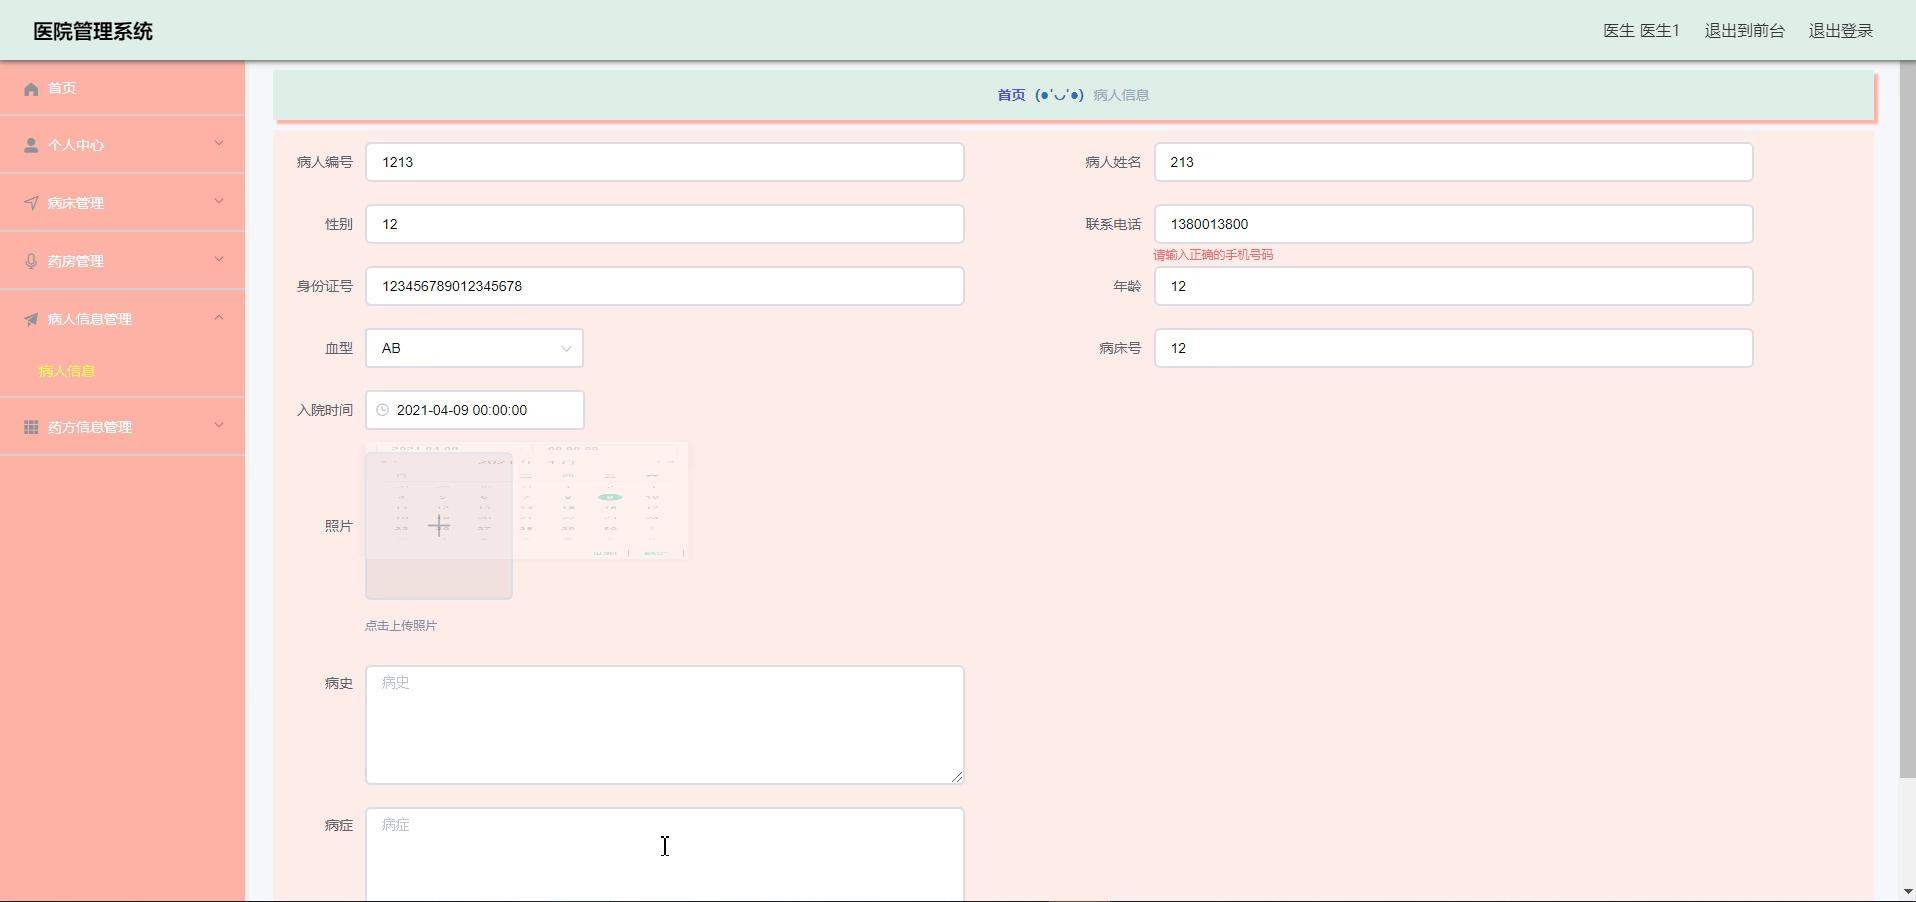Click the paper plane icon beside 病人信息管理
Viewport: 1916px width, 902px height.
pos(31,320)
